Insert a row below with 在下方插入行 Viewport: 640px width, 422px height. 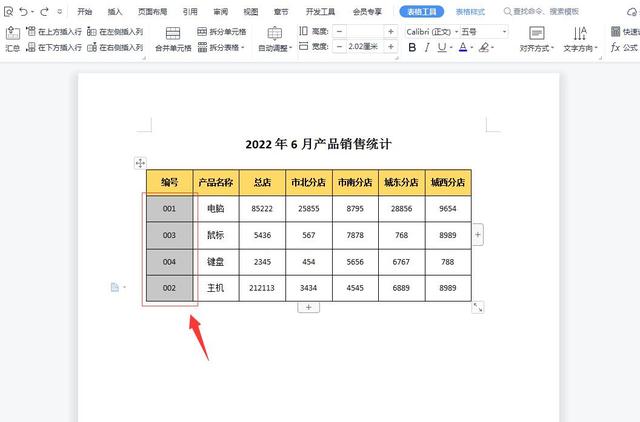coord(53,47)
